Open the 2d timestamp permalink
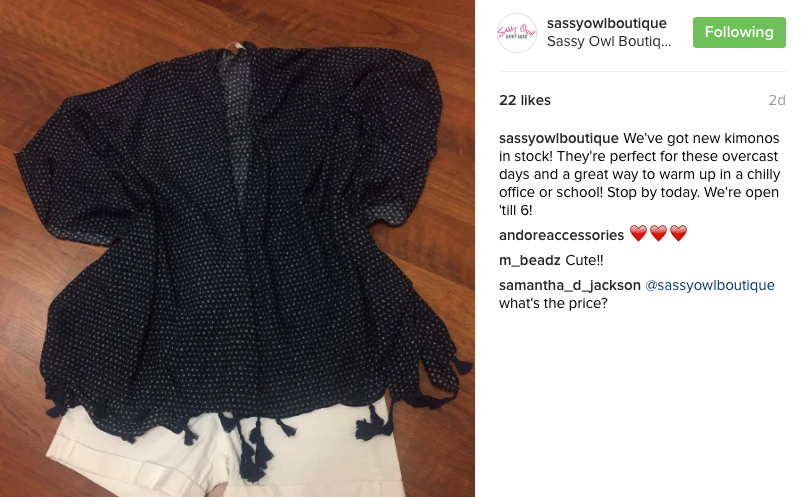Viewport: 803px width, 497px height. (777, 100)
